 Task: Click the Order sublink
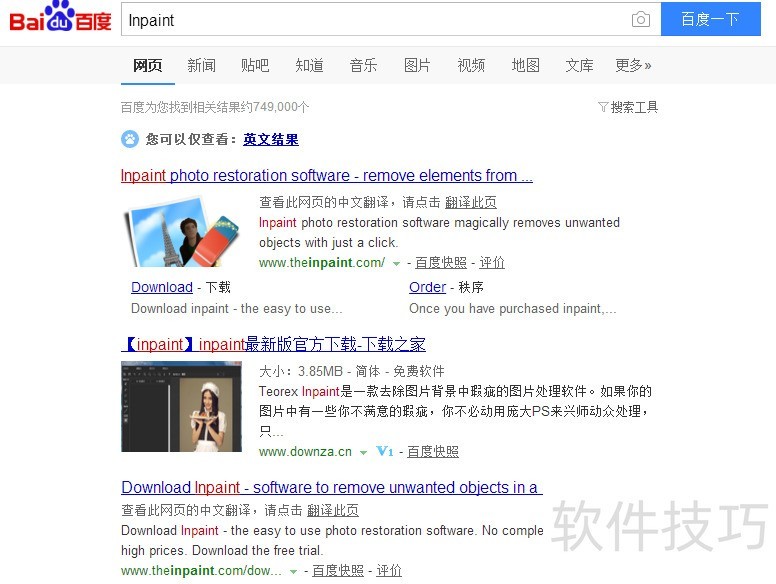coord(428,287)
